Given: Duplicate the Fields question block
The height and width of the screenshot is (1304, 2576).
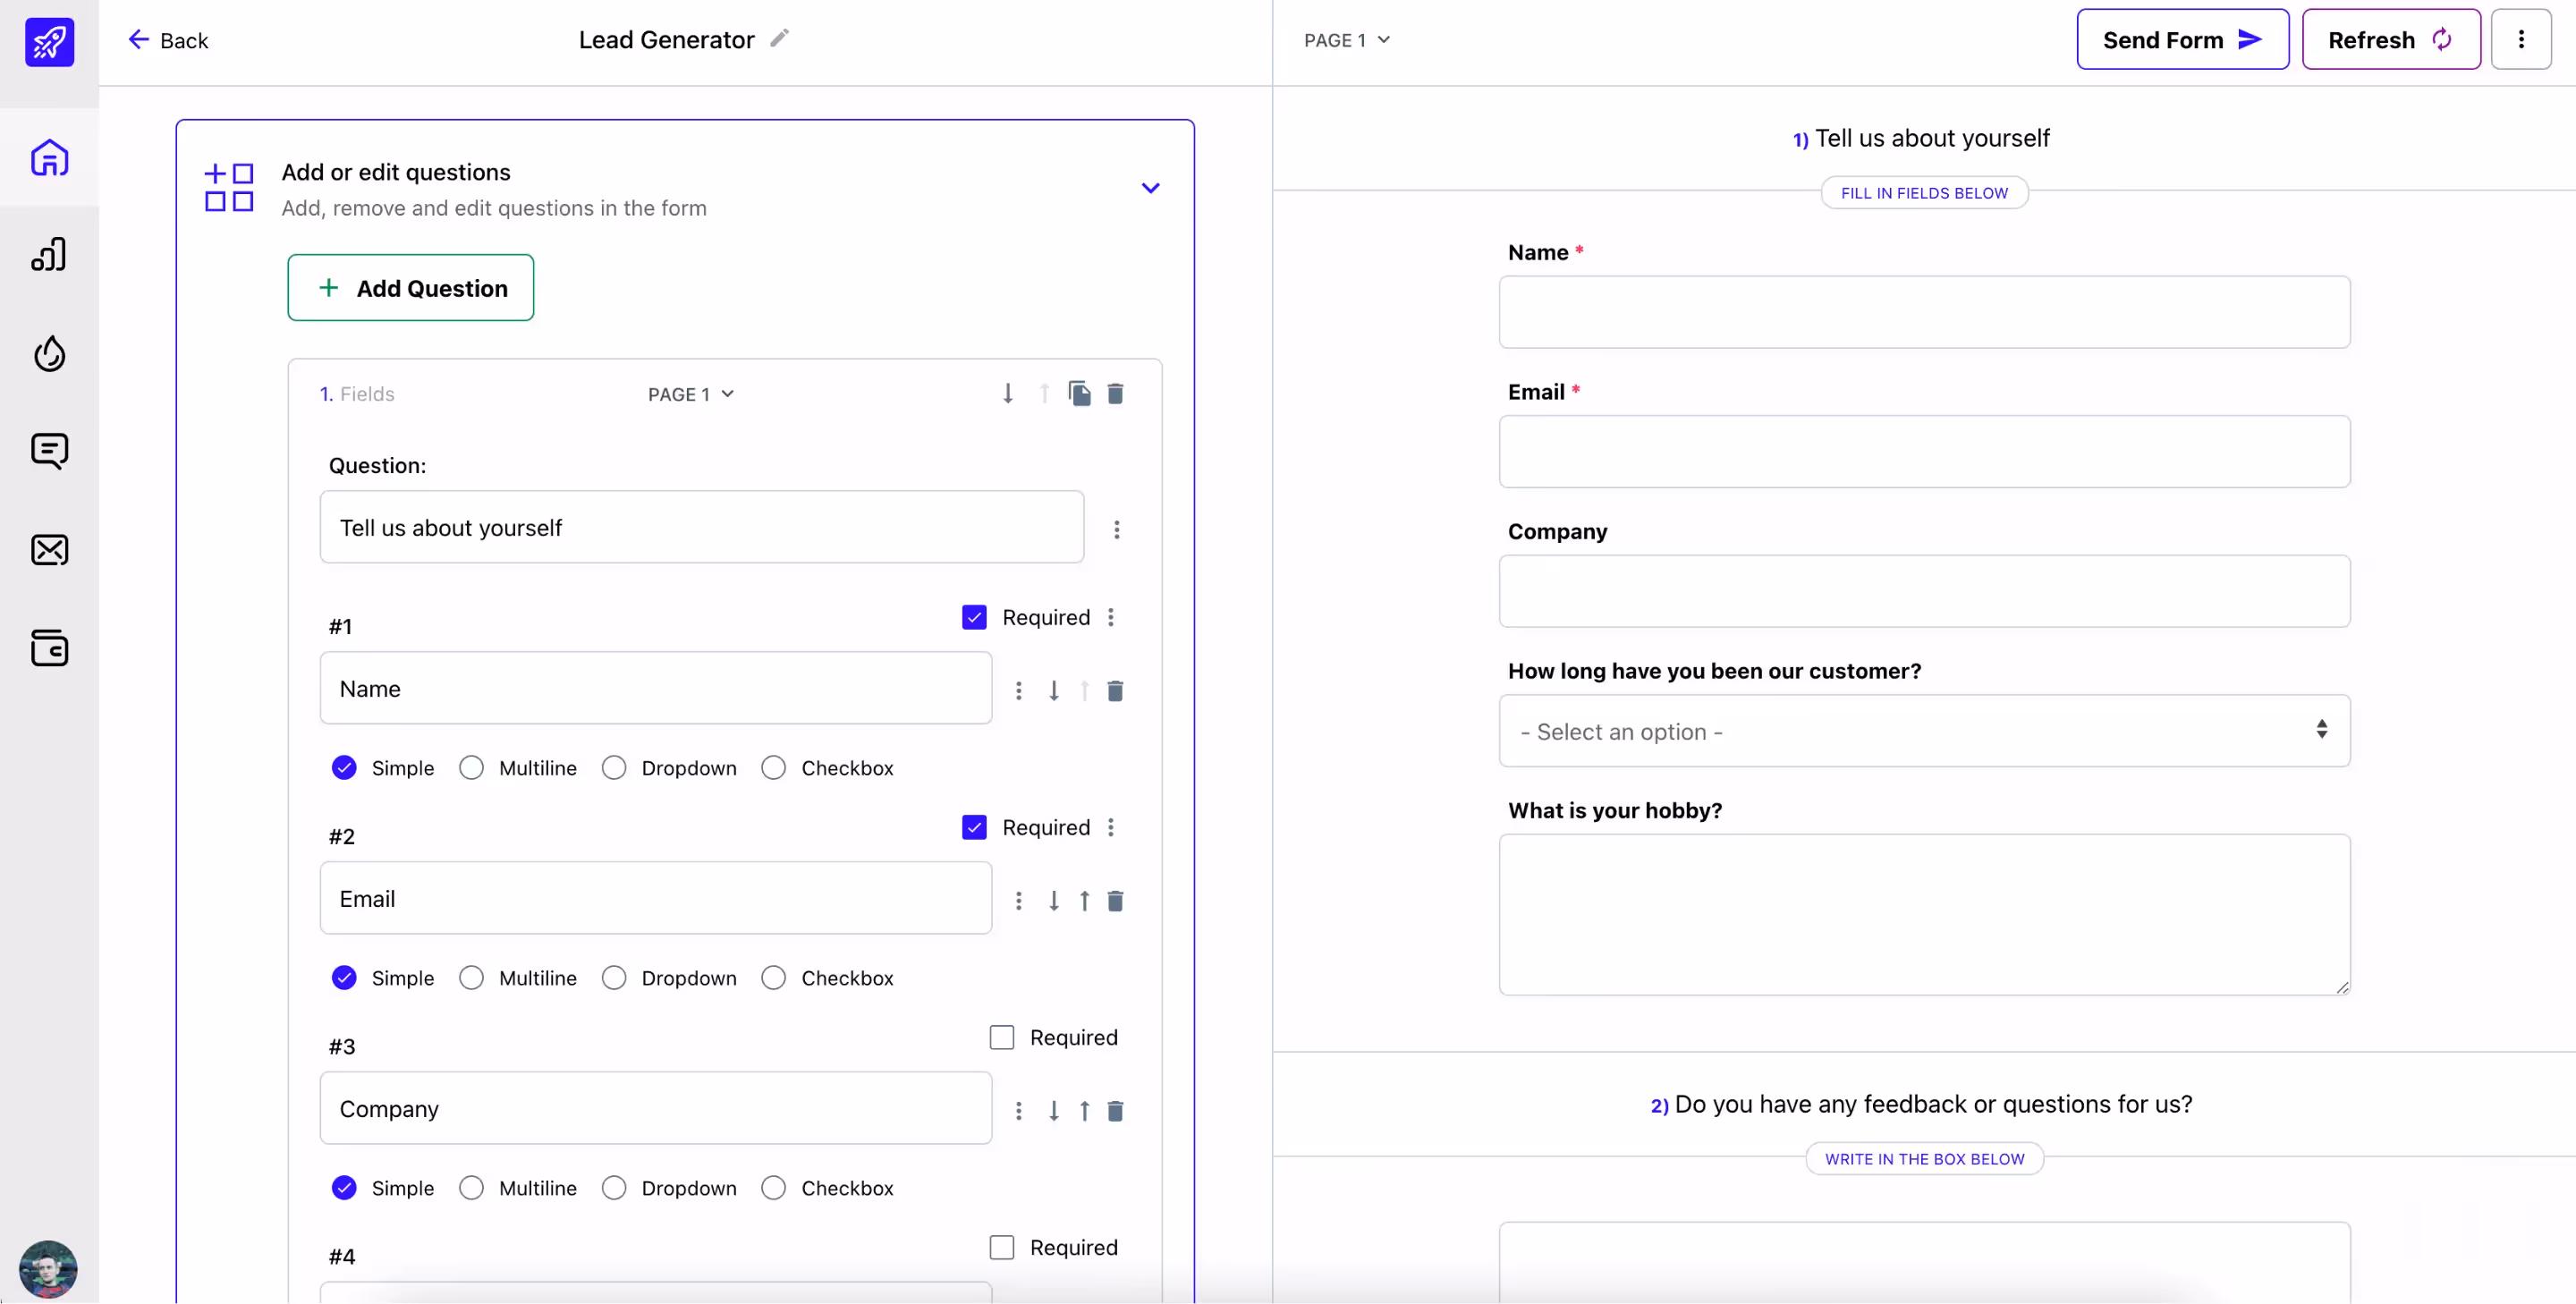Looking at the screenshot, I should (x=1079, y=393).
